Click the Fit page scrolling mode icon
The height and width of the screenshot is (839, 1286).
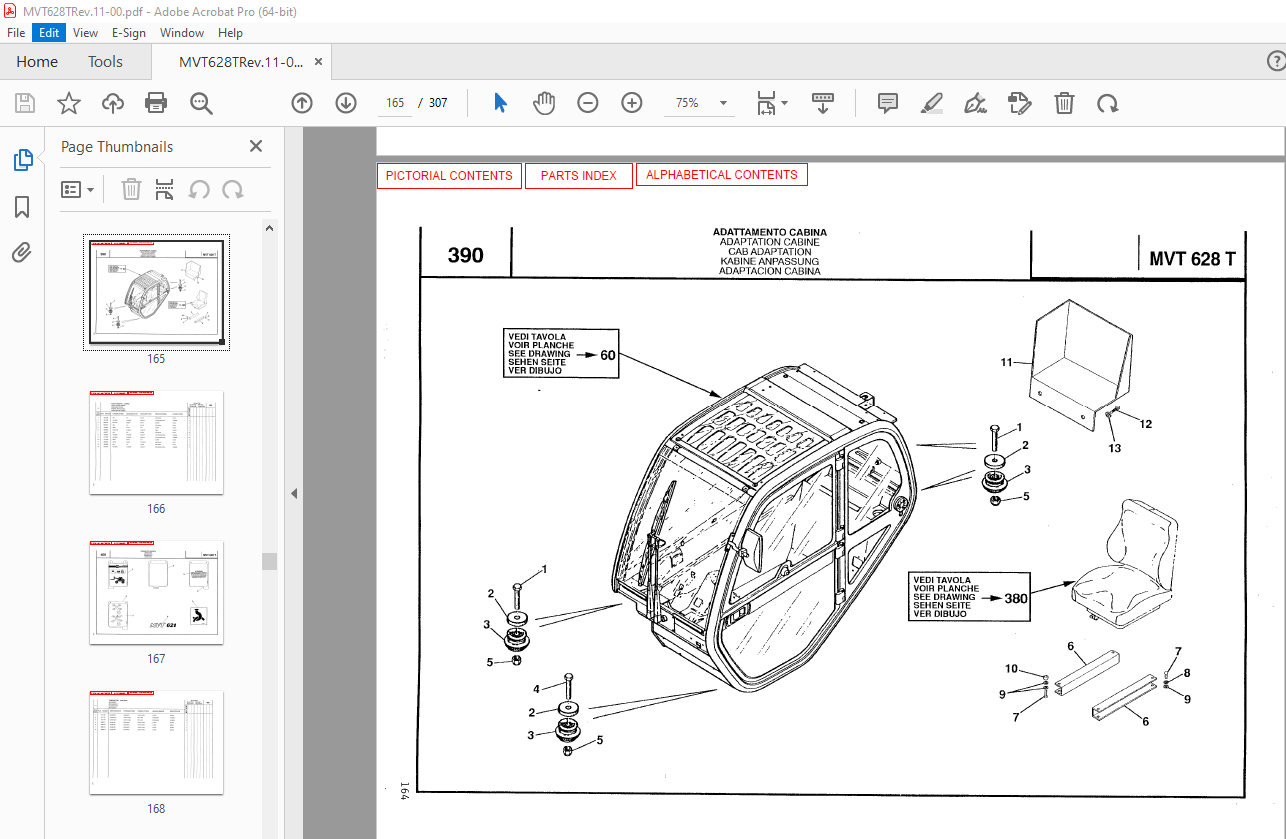coord(766,103)
